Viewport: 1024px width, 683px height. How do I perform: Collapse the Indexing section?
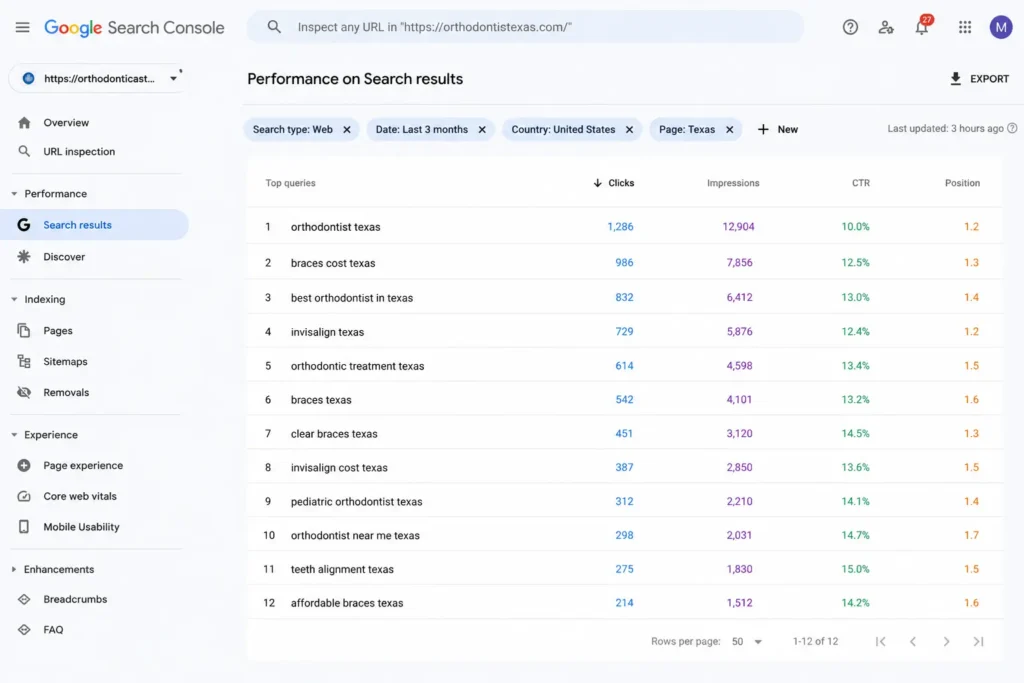point(14,299)
